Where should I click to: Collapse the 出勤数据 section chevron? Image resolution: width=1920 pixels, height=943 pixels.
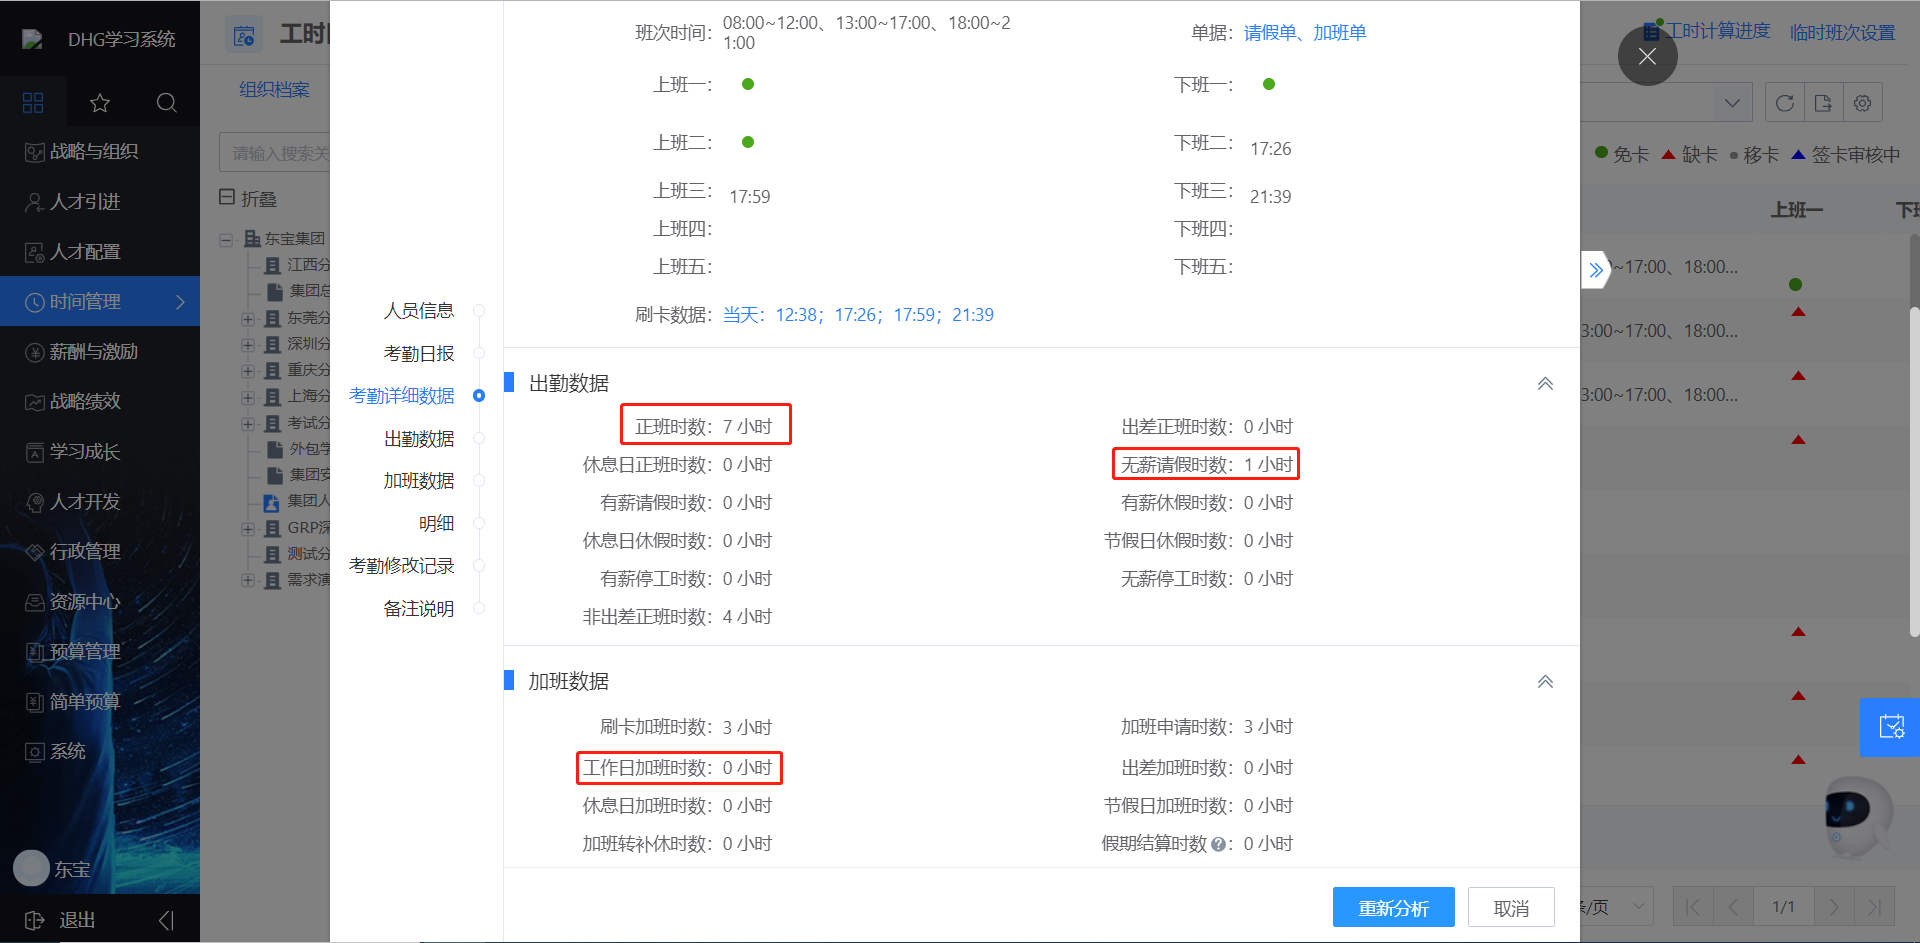click(1545, 382)
